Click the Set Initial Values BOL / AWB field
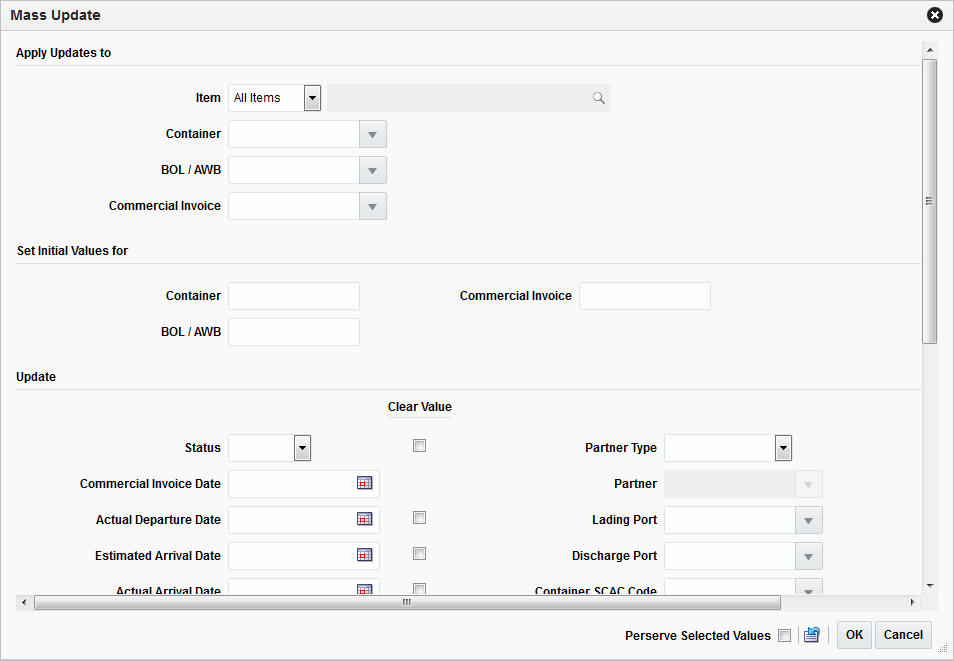Image resolution: width=954 pixels, height=661 pixels. click(x=294, y=332)
